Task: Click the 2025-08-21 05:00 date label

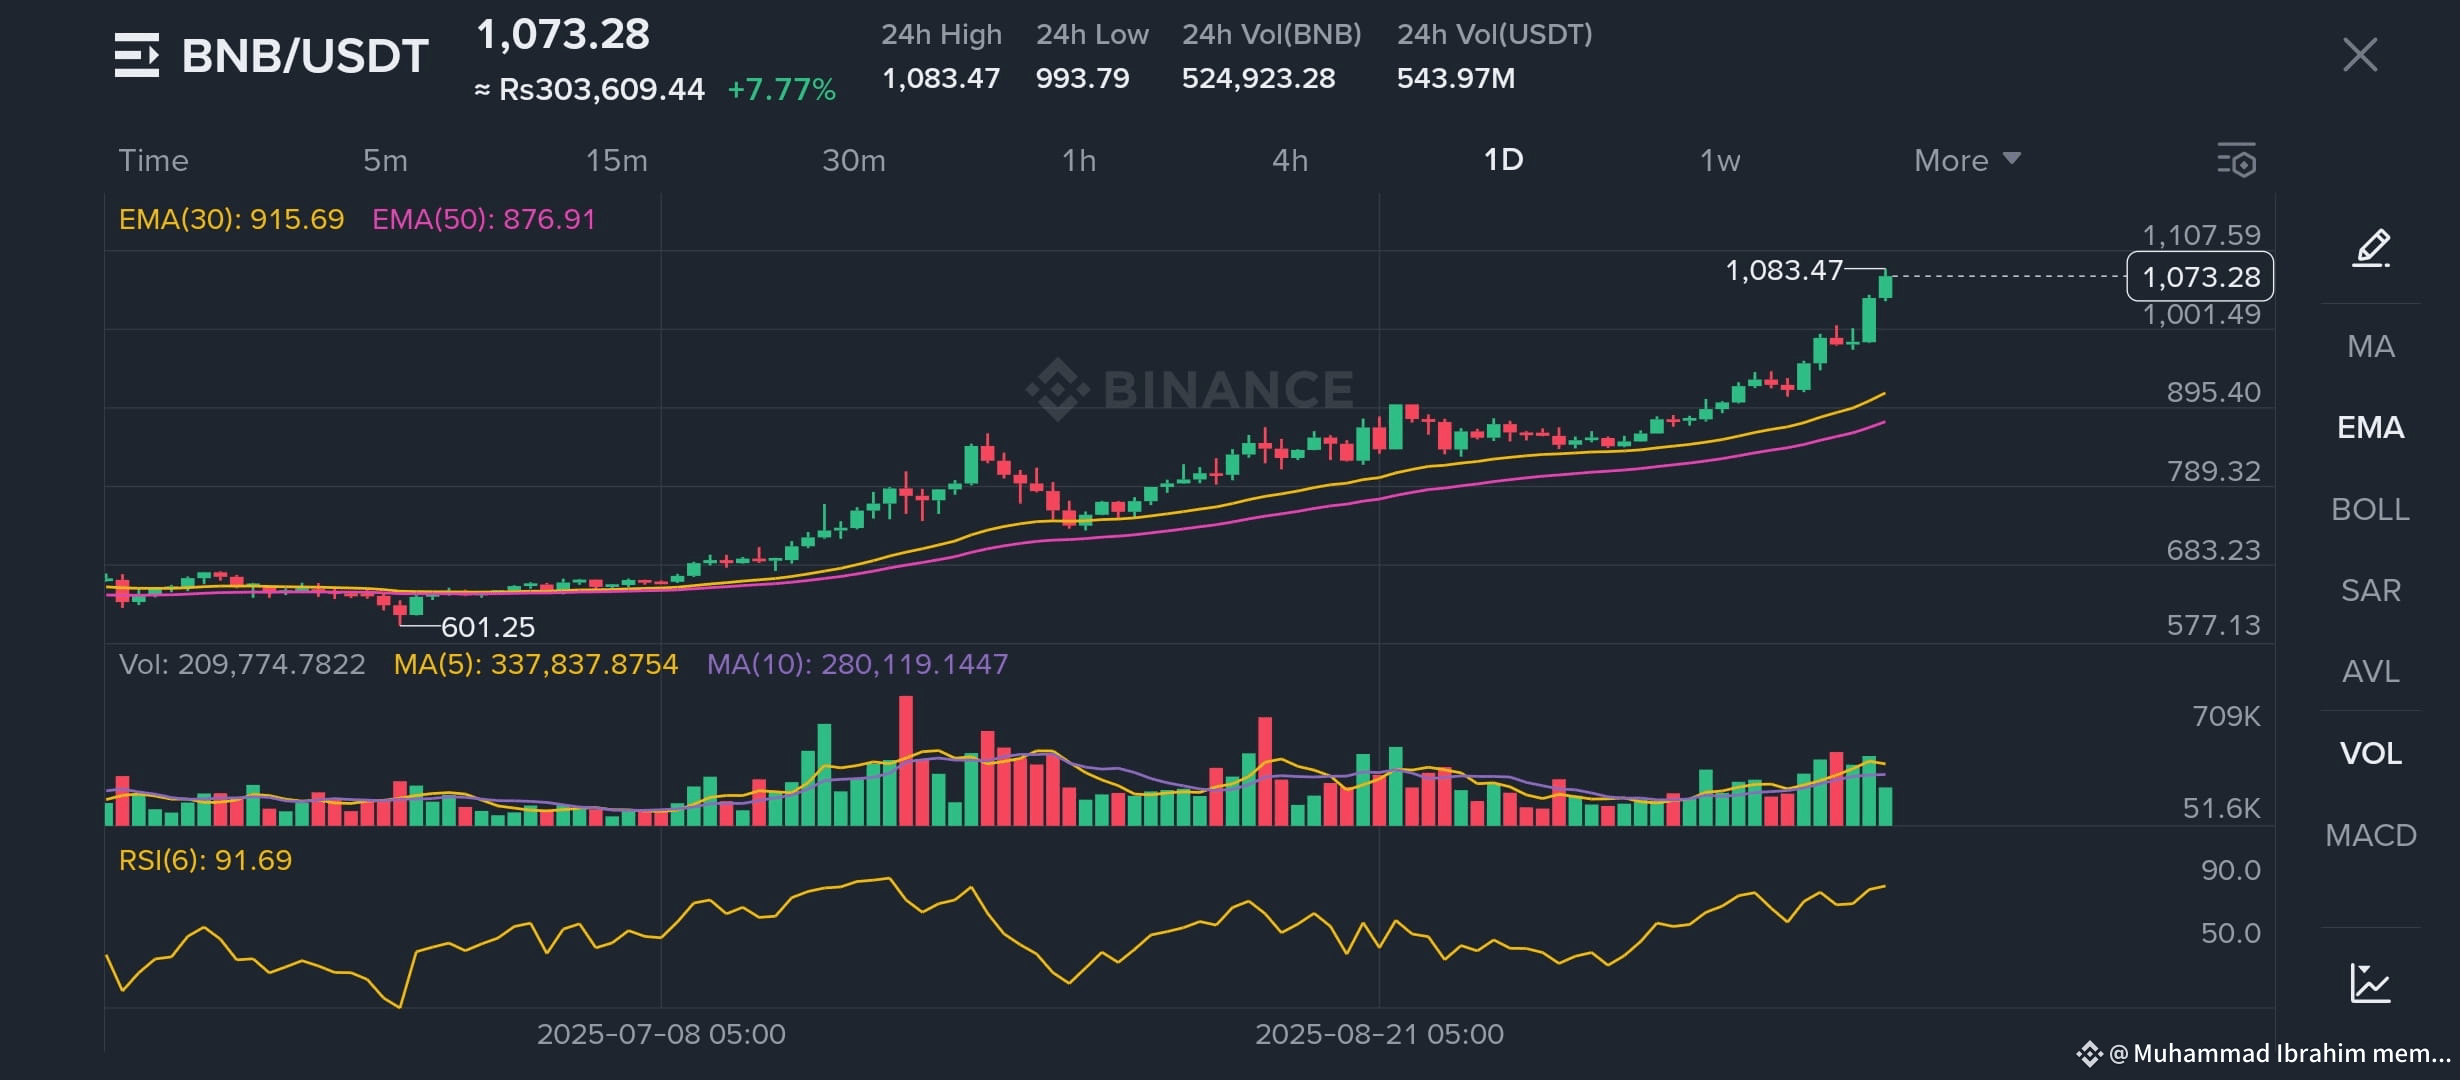Action: pos(1379,1034)
